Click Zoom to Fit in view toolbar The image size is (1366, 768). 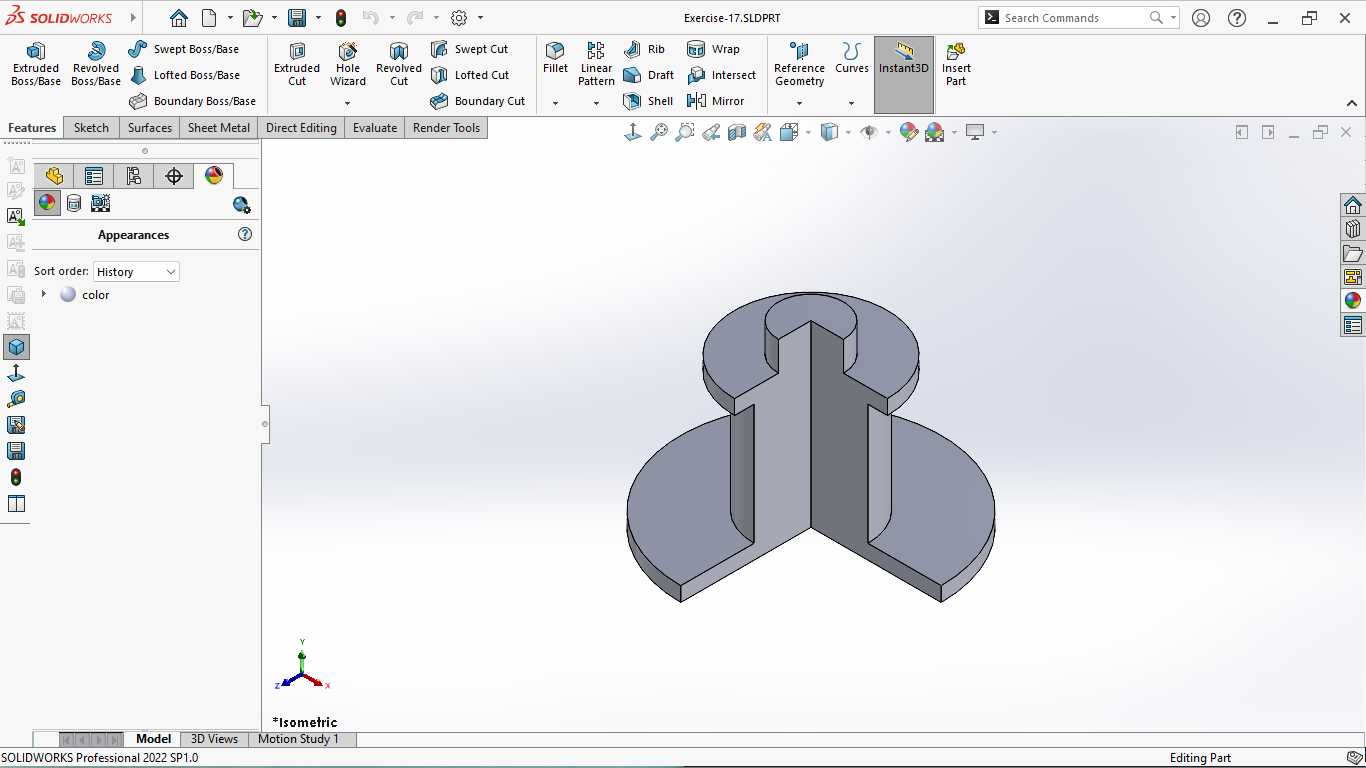[659, 132]
